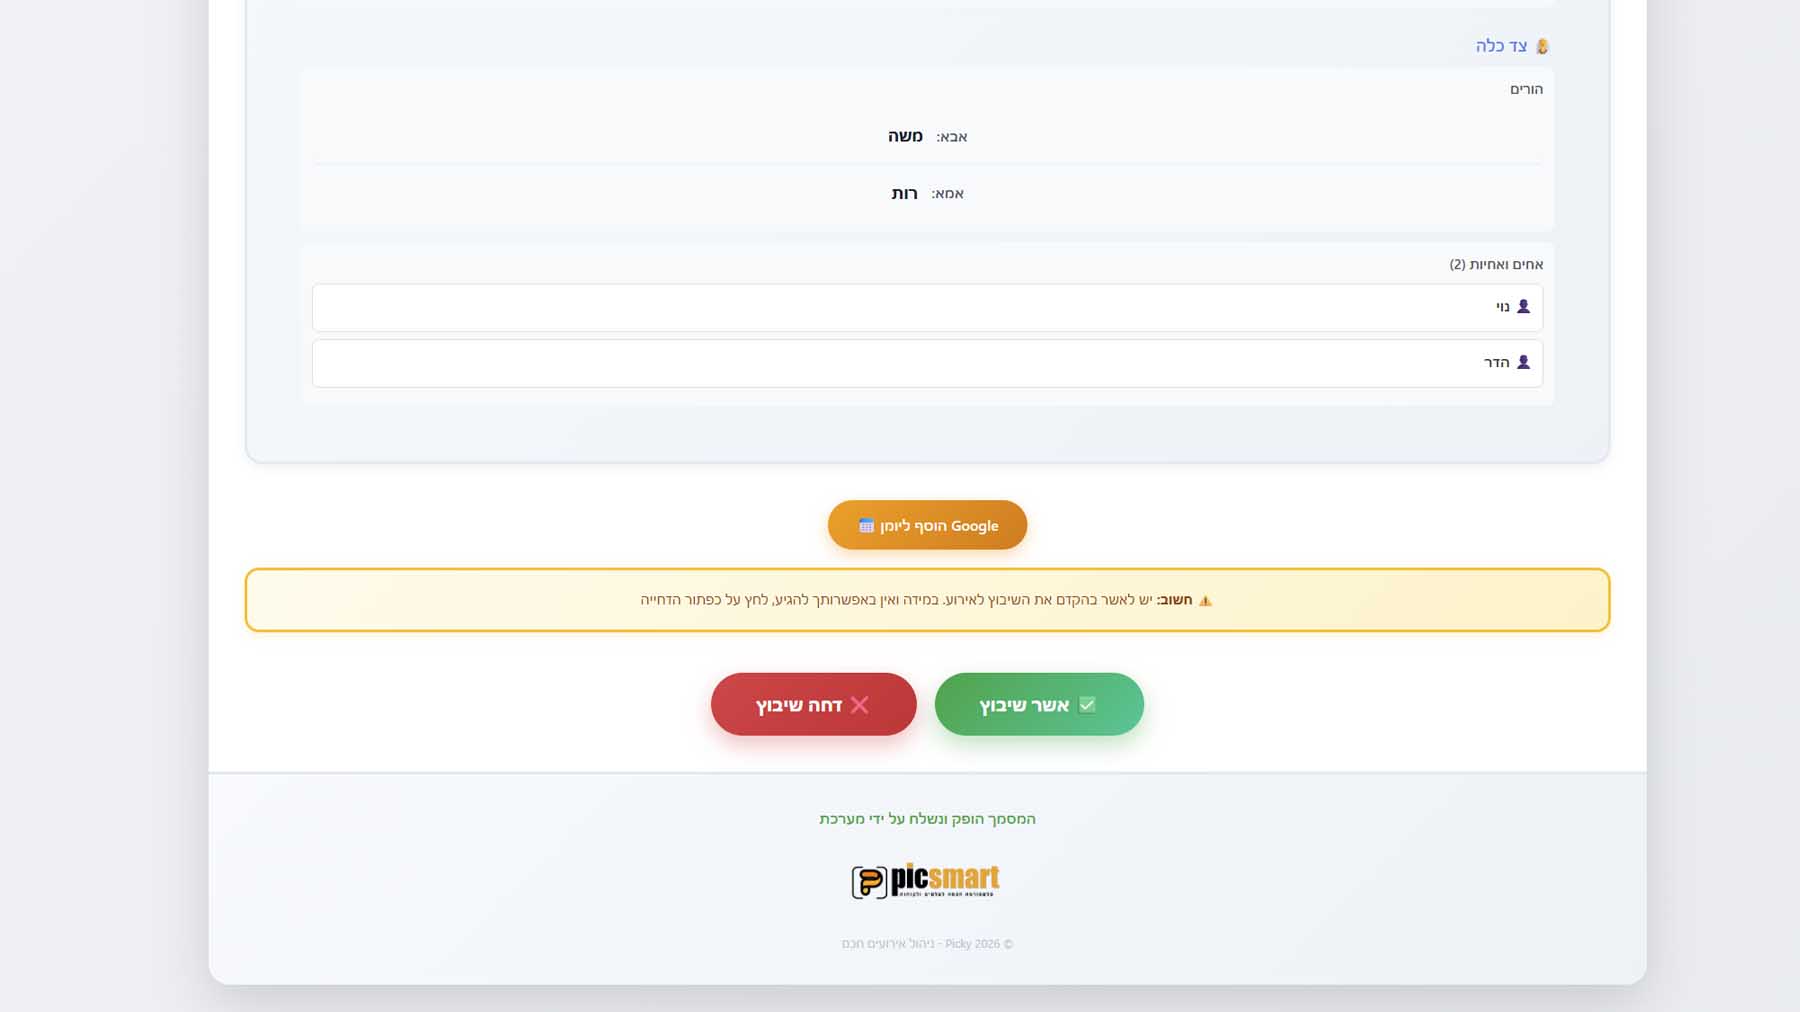Viewport: 1800px width, 1012px height.
Task: Select the sibling name הדר
Action: 1496,362
